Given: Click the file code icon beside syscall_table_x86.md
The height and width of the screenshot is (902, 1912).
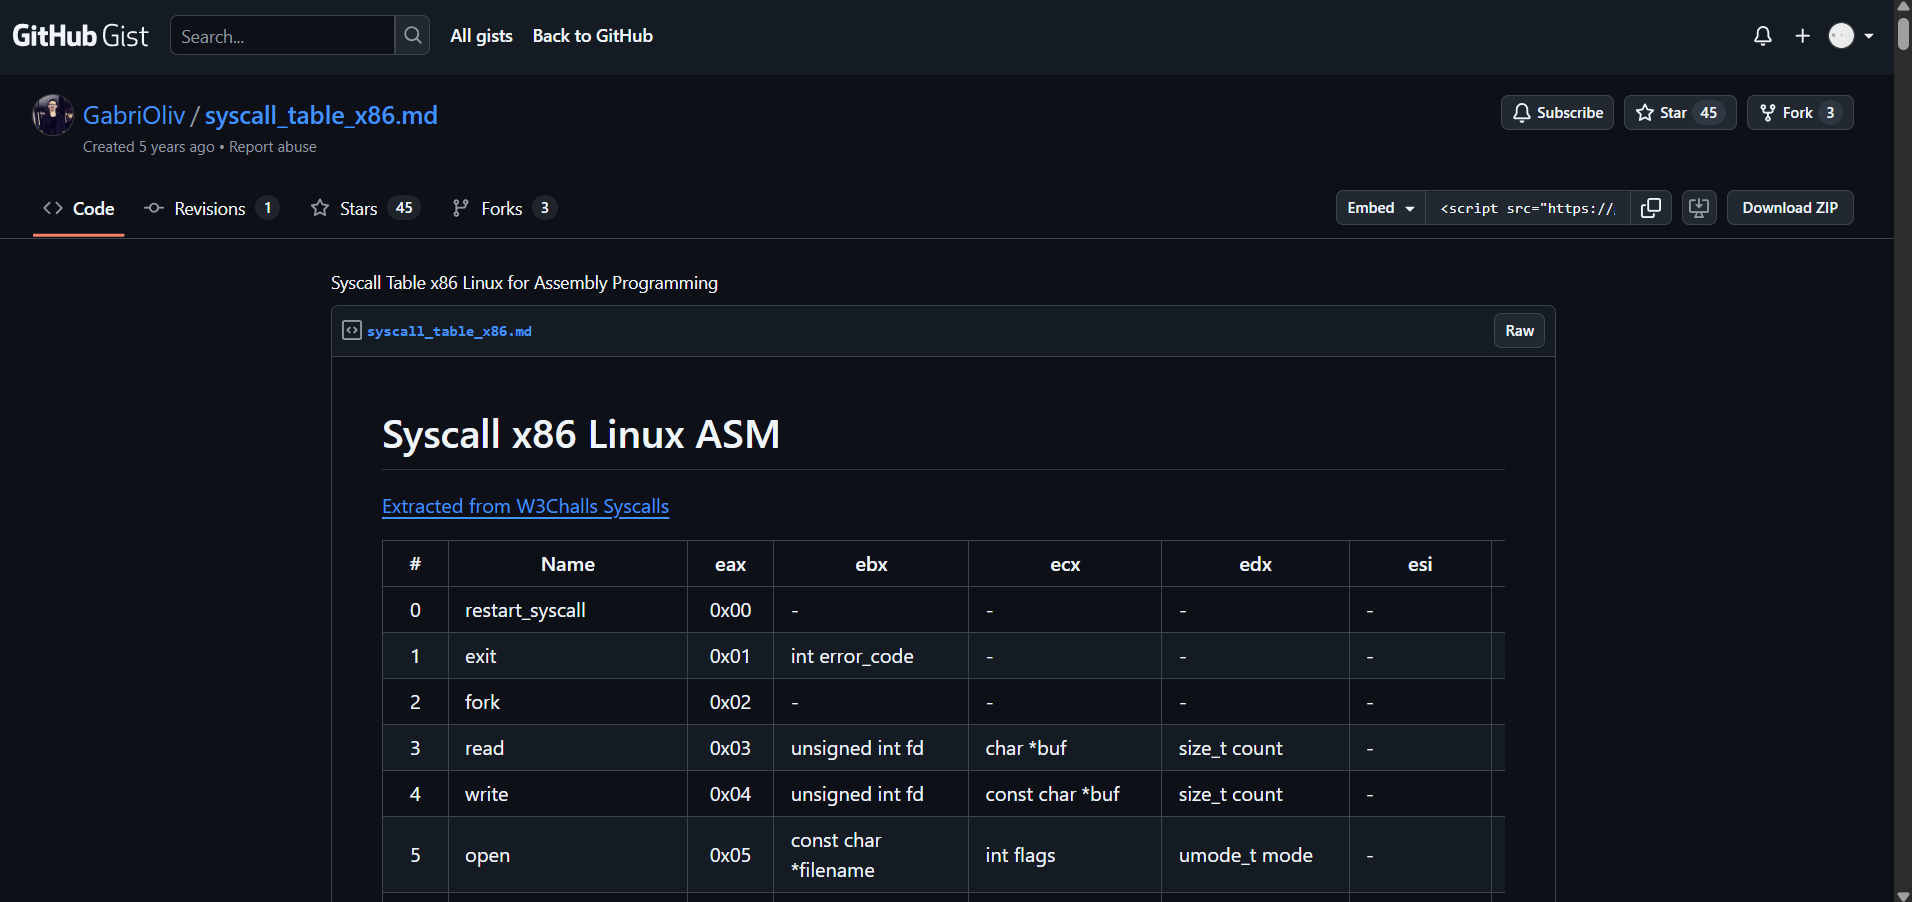Looking at the screenshot, I should pos(351,331).
